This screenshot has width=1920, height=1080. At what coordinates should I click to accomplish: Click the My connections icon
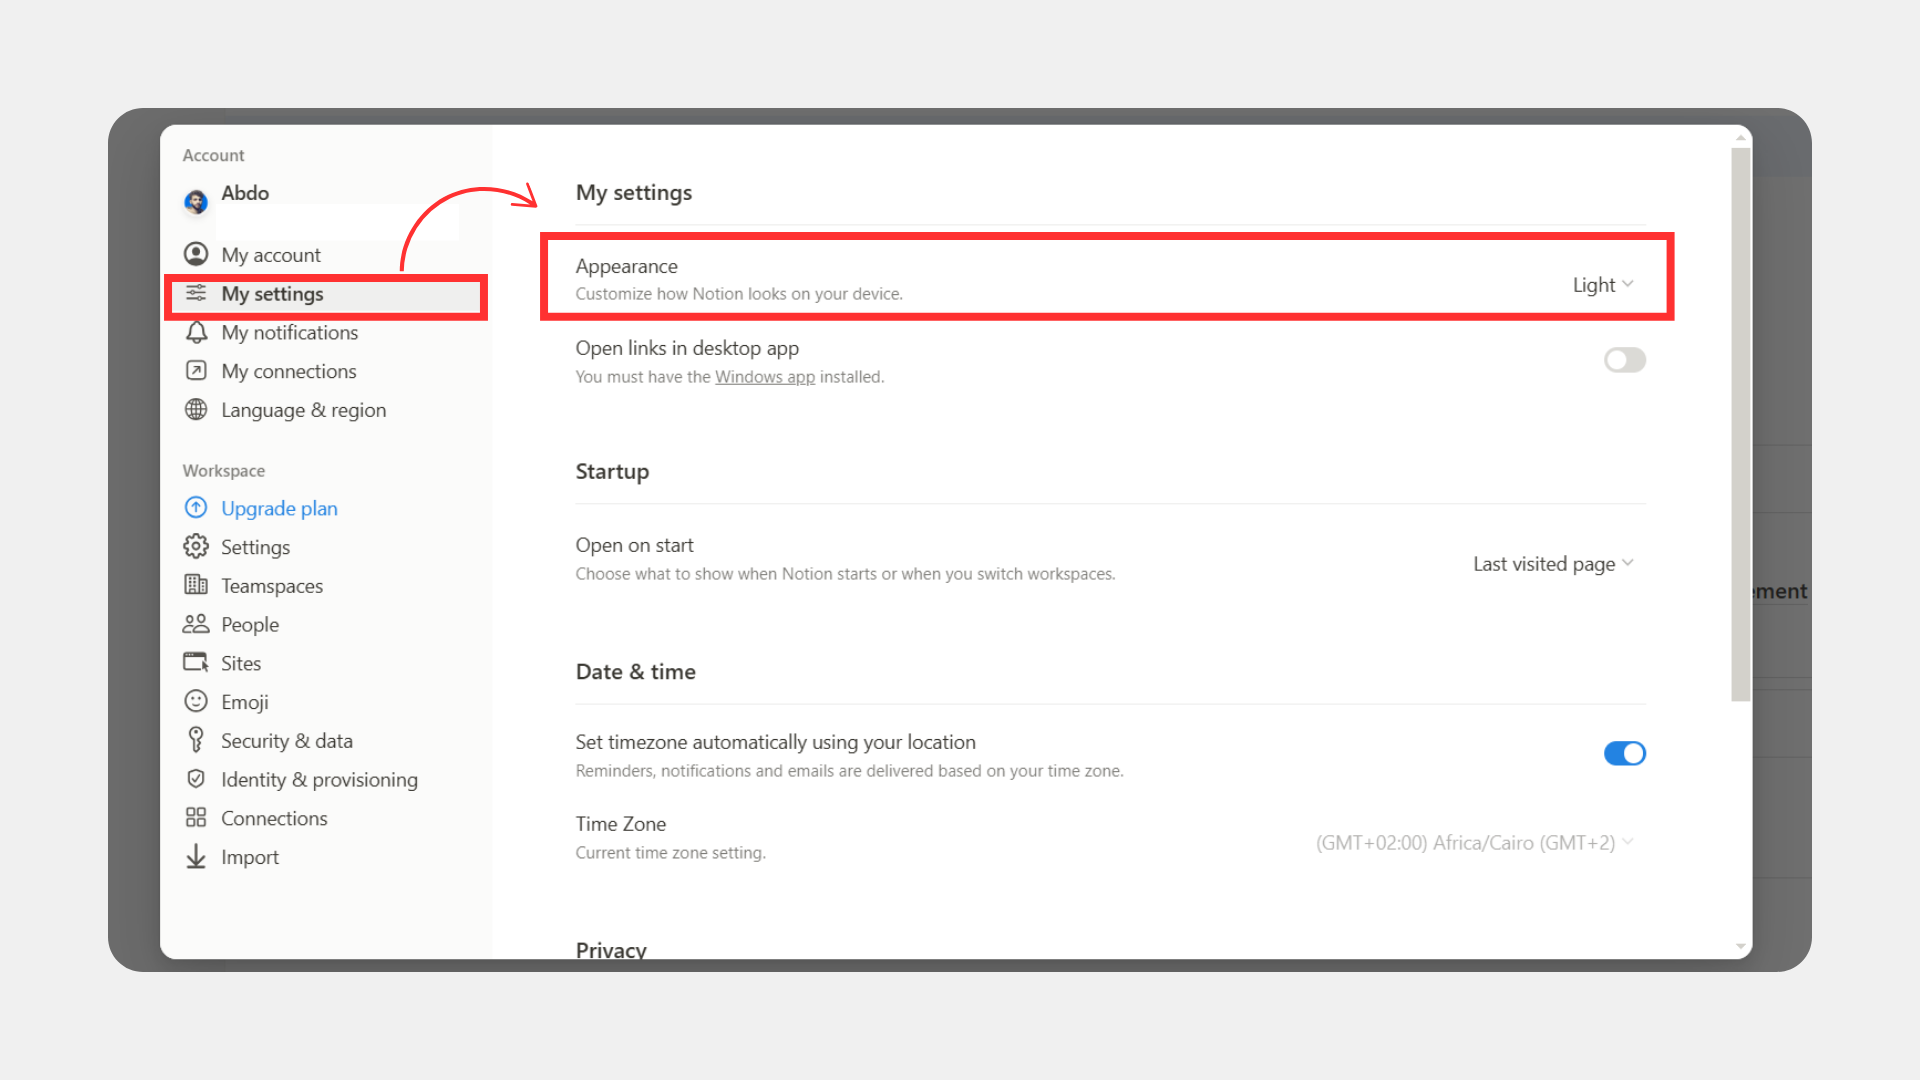197,371
